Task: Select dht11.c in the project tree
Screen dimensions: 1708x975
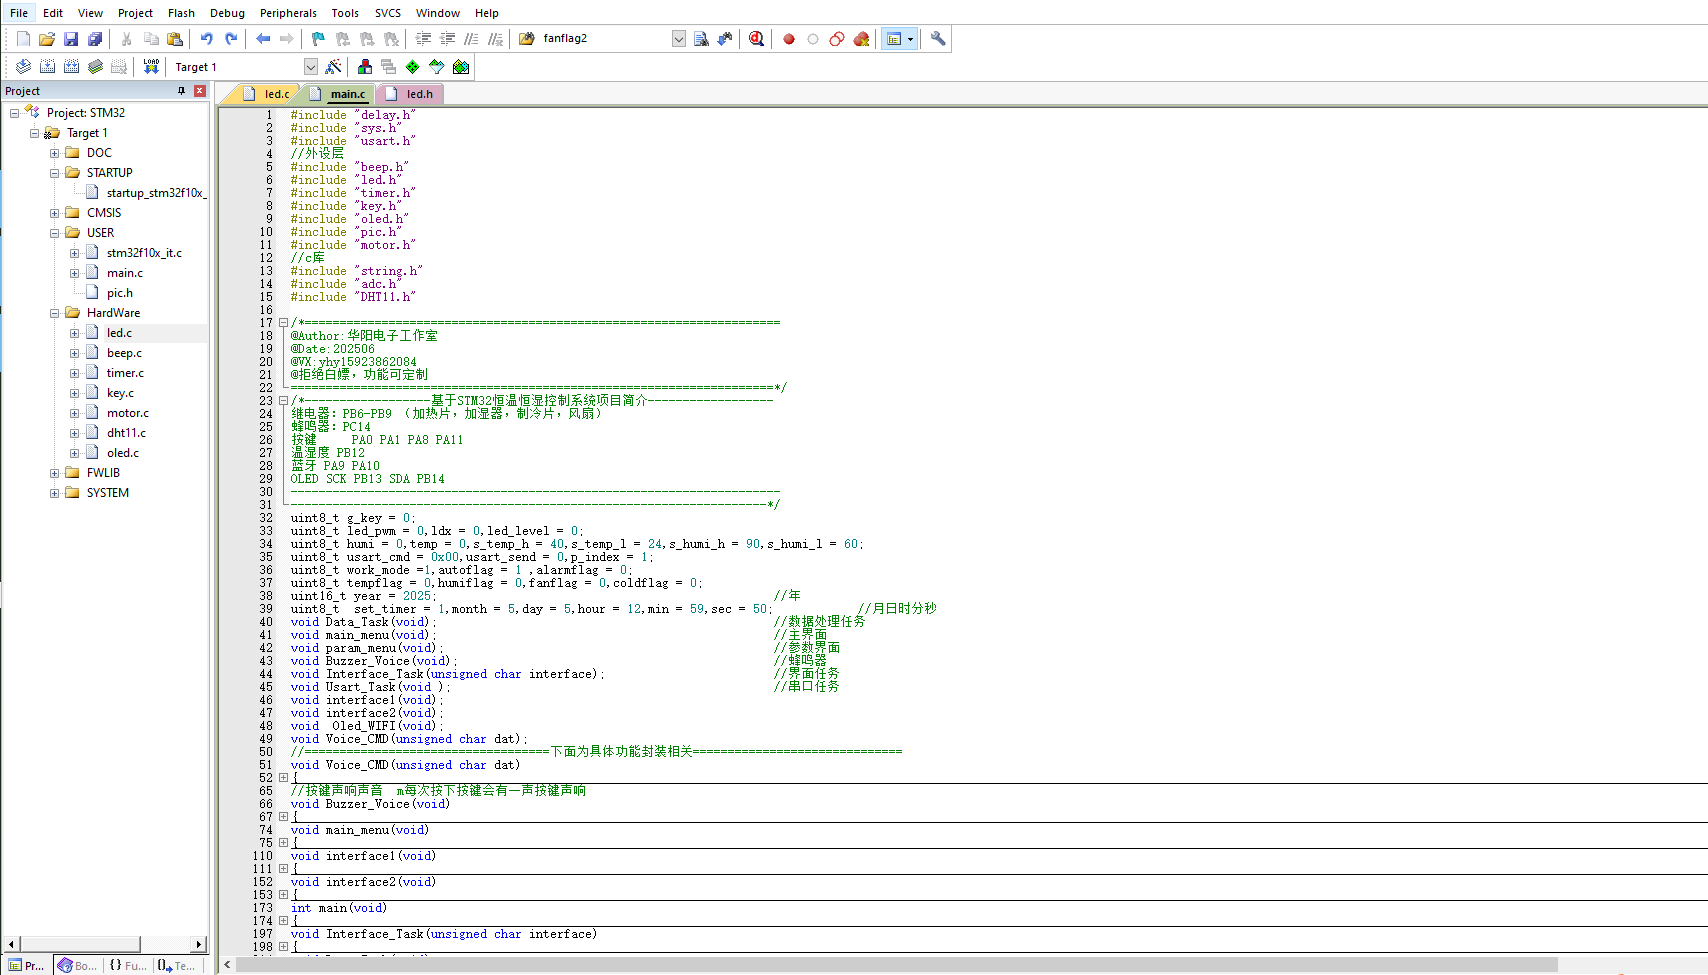Action: [x=126, y=433]
